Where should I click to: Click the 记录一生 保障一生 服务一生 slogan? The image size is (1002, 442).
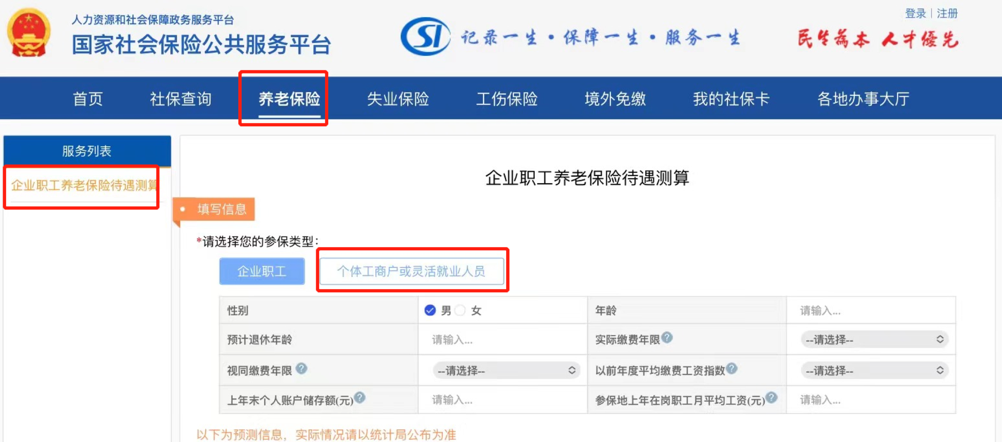(x=601, y=38)
